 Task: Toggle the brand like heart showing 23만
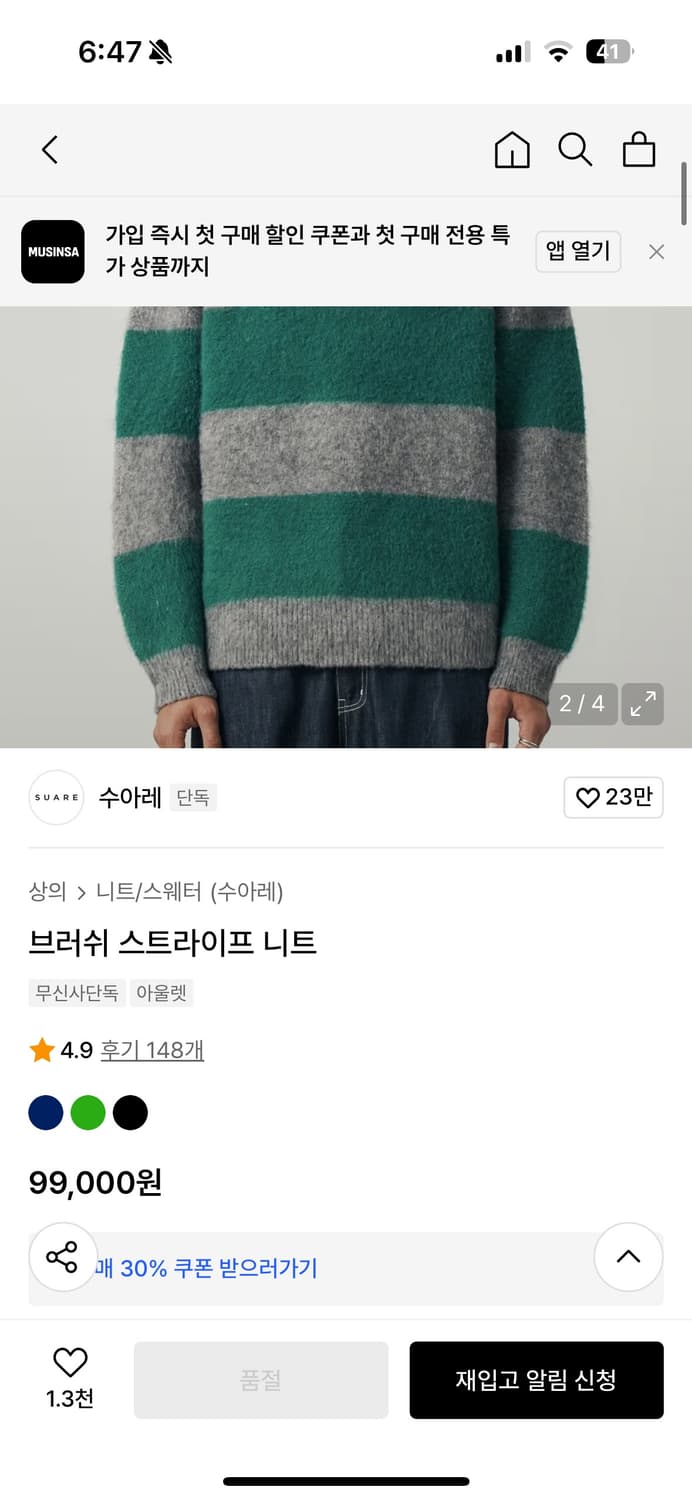click(613, 797)
